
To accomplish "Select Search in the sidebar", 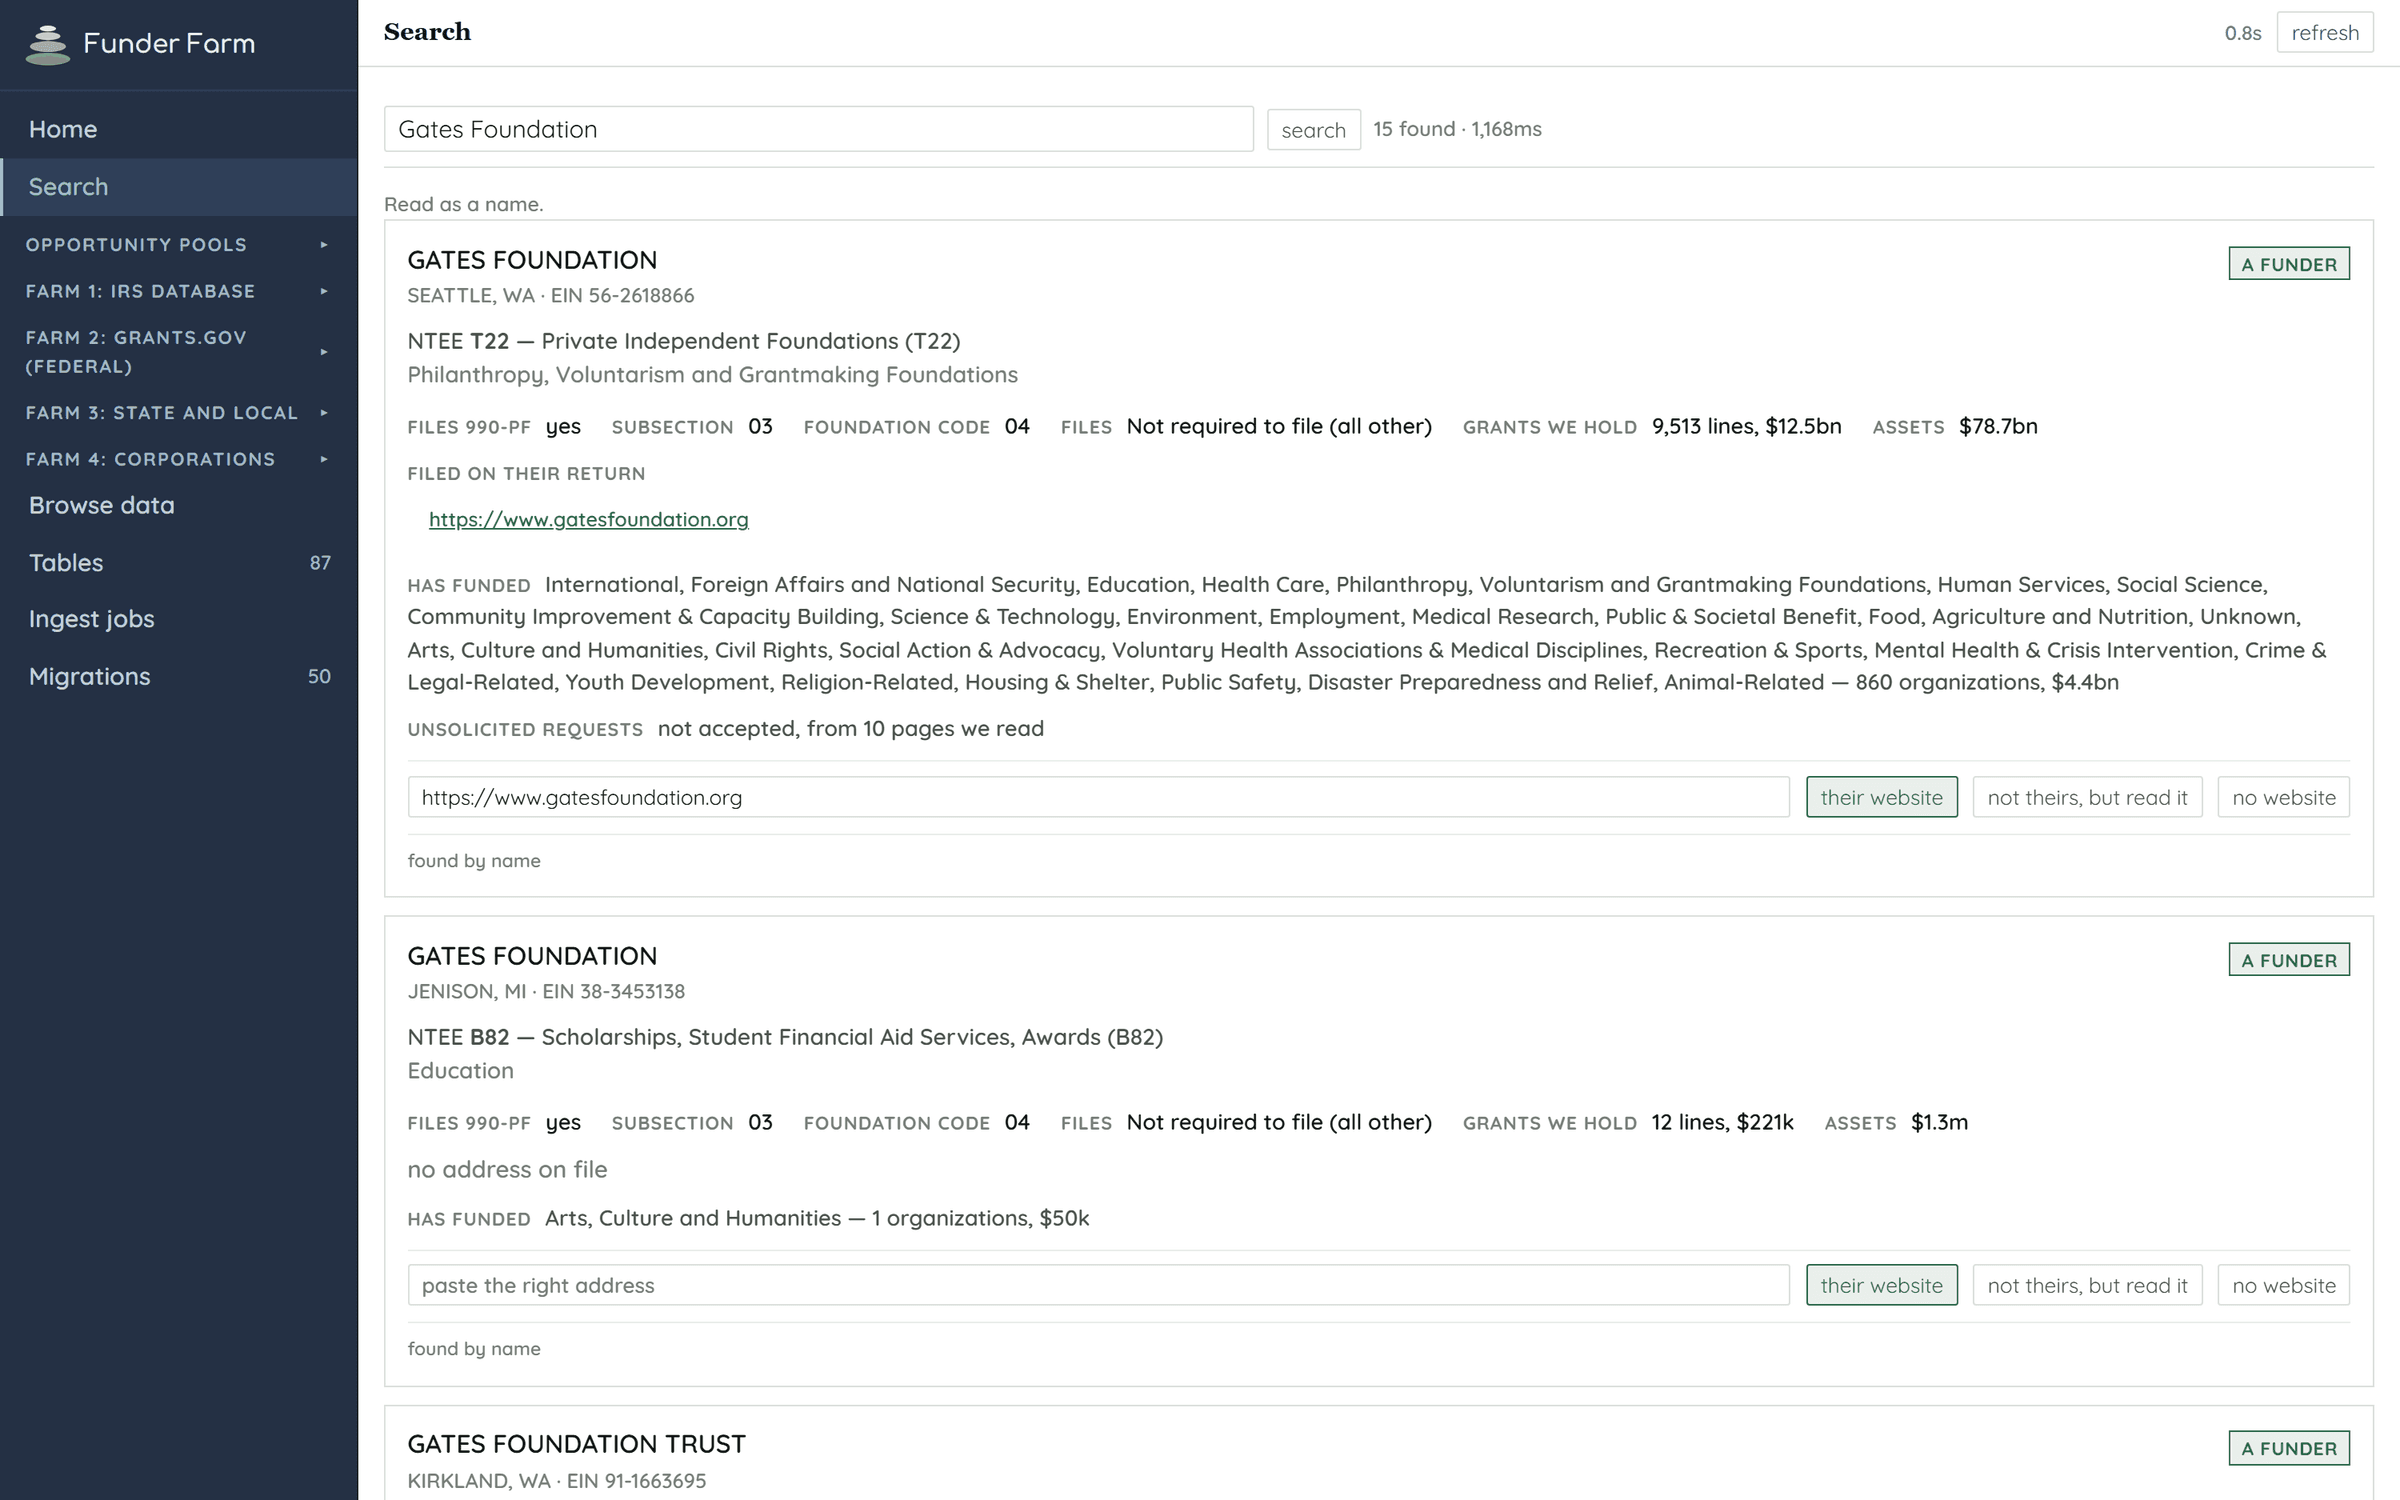I will 179,187.
